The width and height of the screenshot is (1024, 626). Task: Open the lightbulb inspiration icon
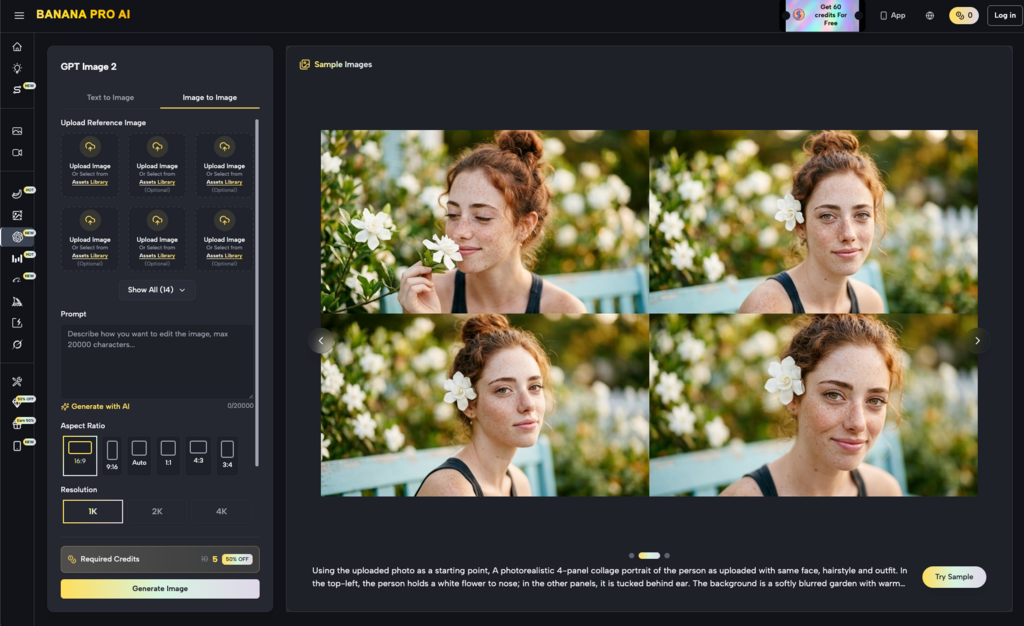(17, 68)
